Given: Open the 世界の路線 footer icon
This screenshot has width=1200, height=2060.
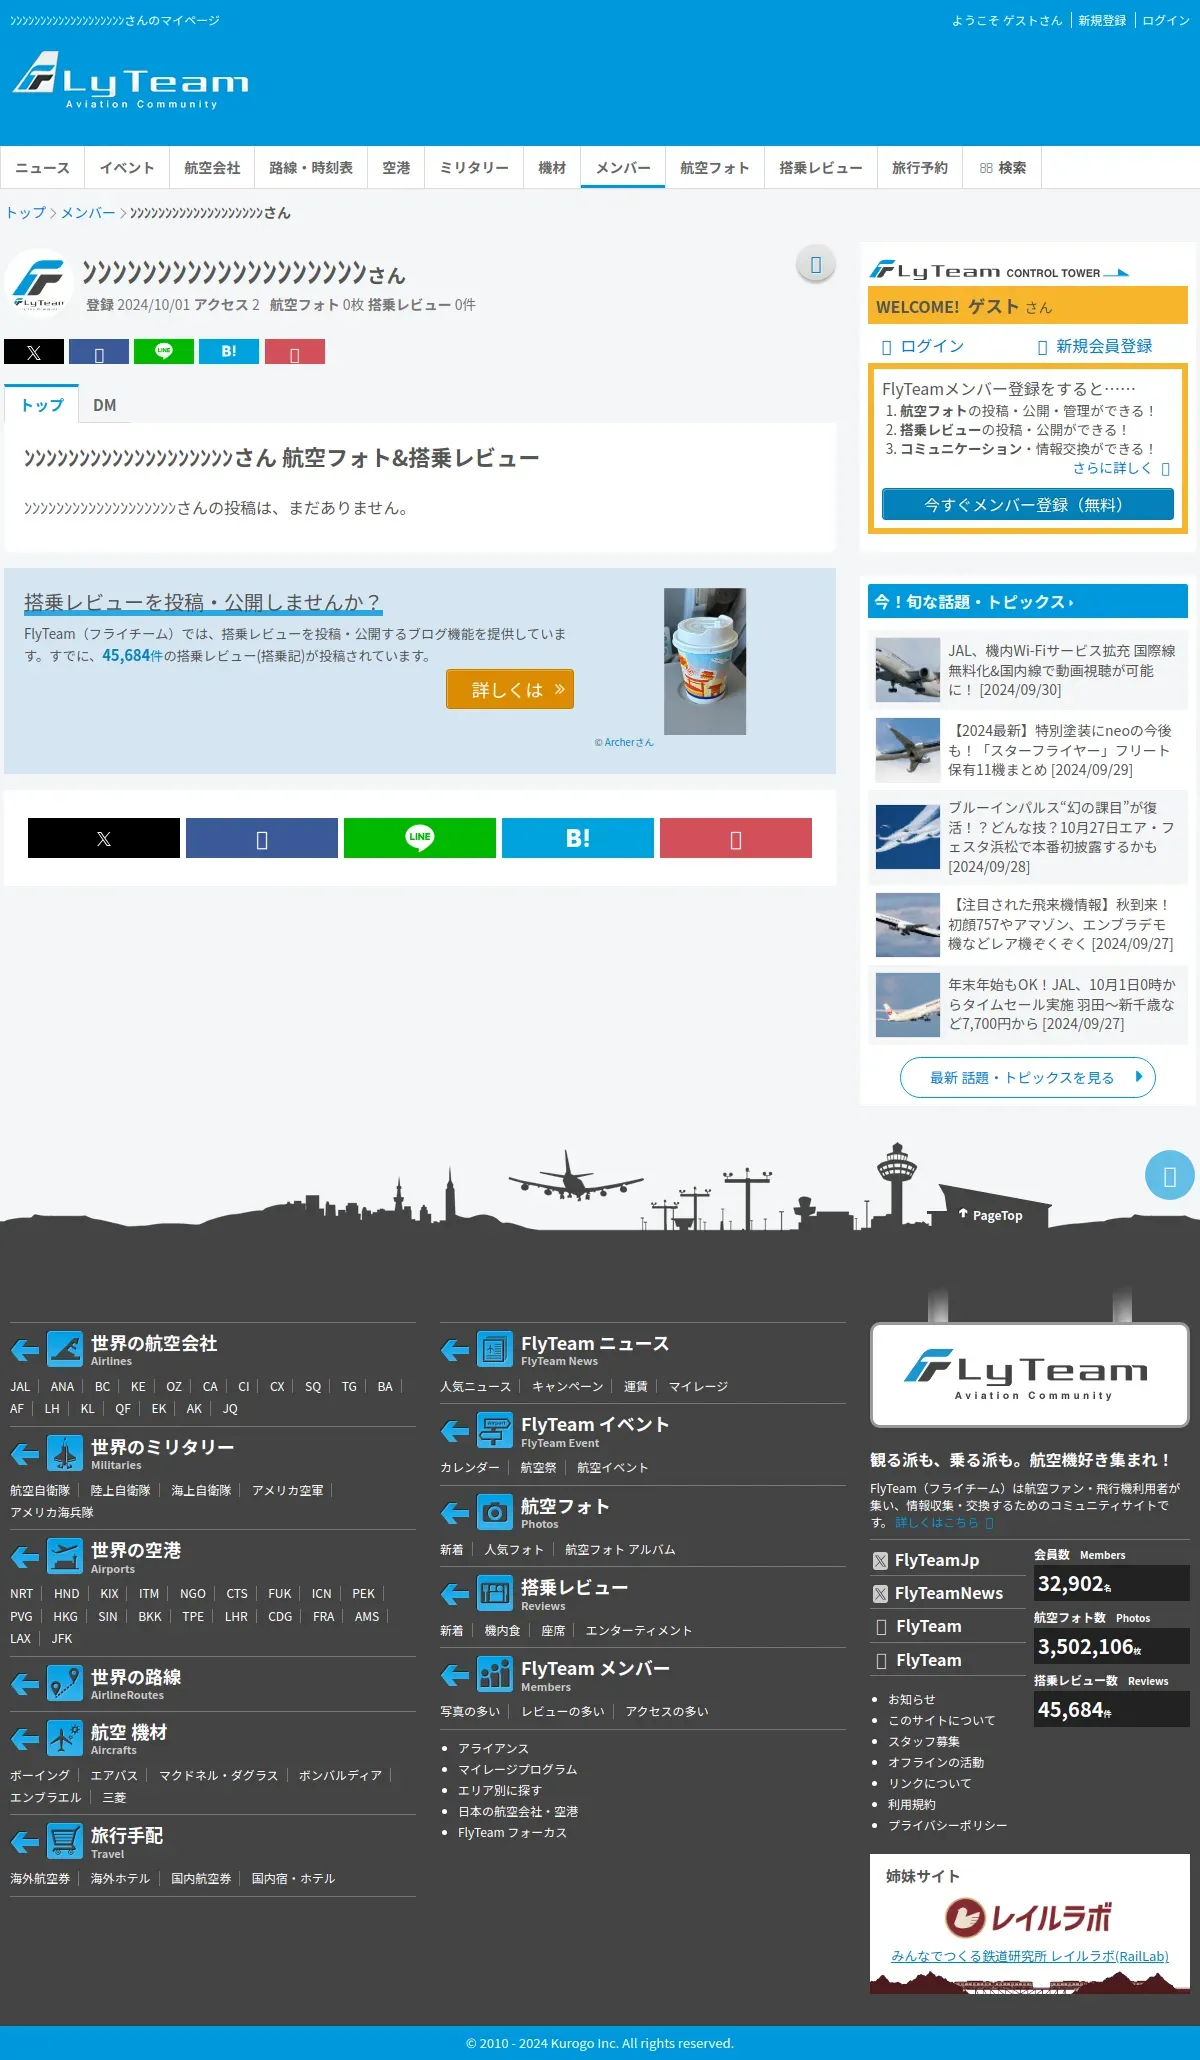Looking at the screenshot, I should point(65,1683).
